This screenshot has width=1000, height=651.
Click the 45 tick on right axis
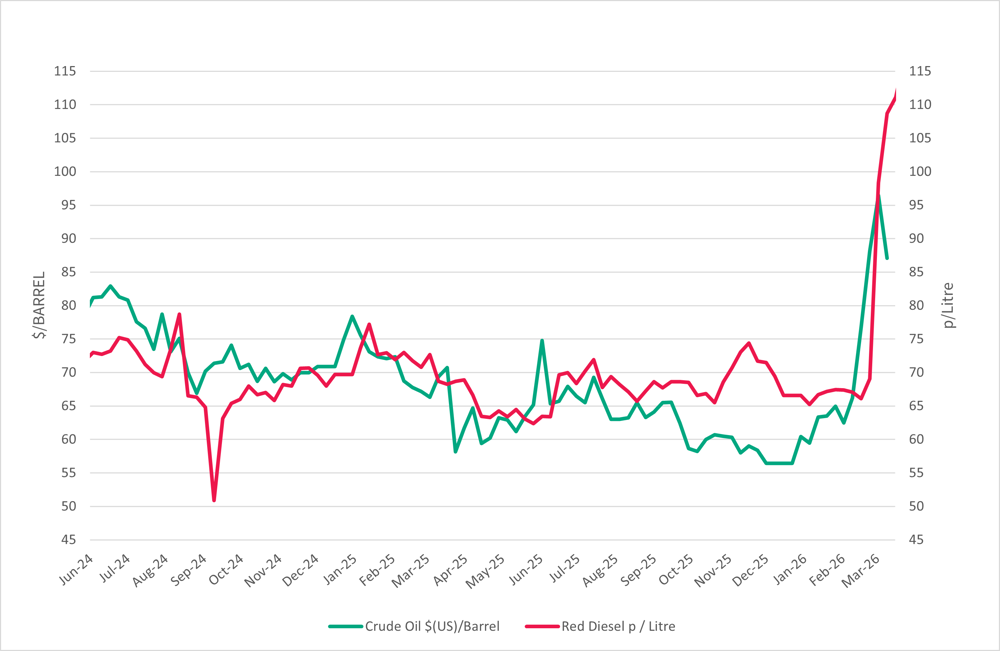coord(919,540)
